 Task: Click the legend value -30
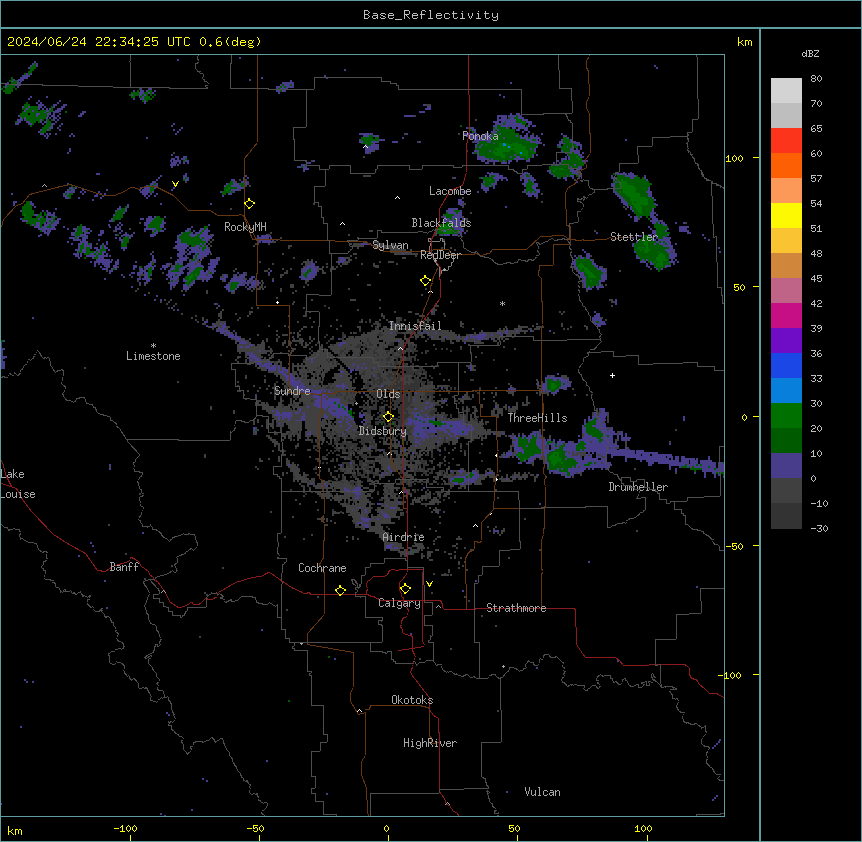point(819,529)
